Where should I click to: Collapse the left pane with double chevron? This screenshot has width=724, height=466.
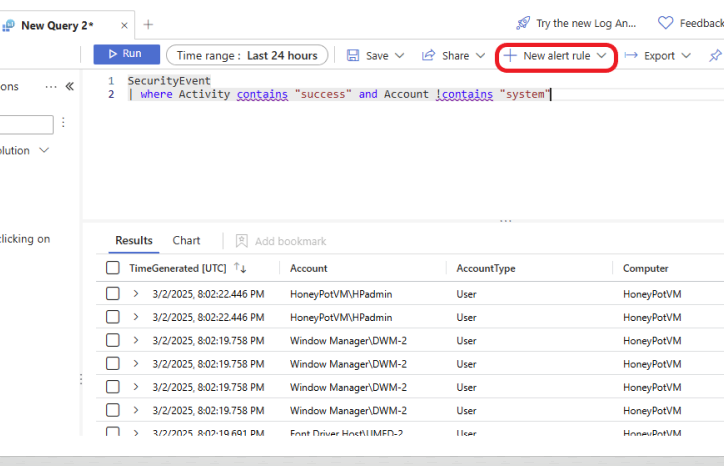tap(70, 86)
